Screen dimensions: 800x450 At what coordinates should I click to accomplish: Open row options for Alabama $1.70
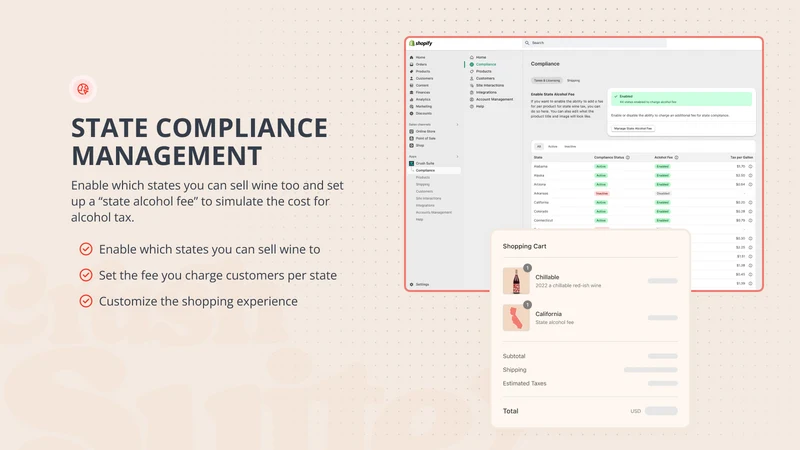(751, 166)
